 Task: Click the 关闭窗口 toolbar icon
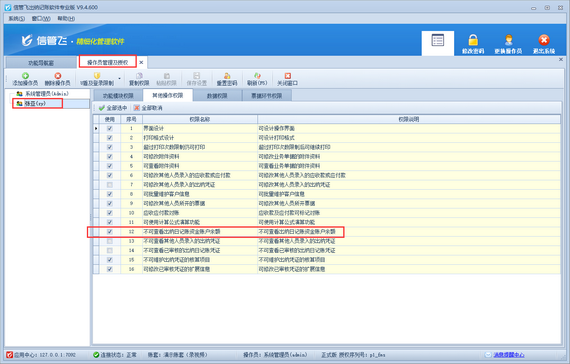tap(288, 76)
